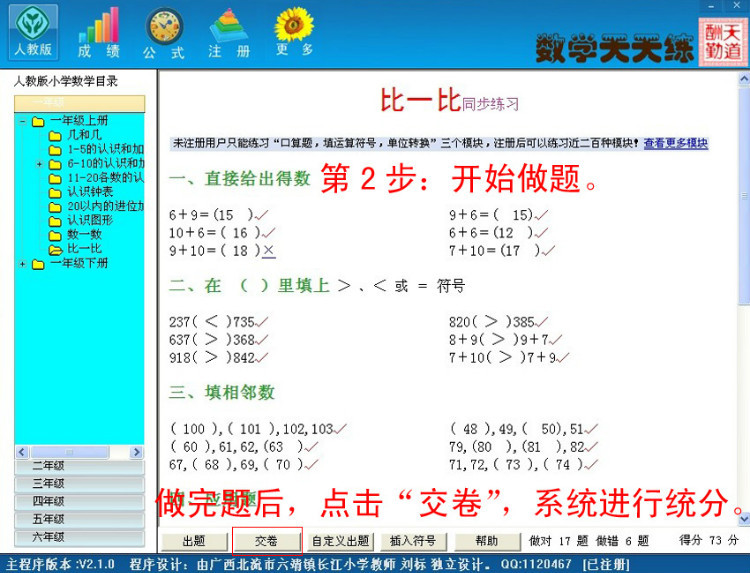Open the 人教版 textbook edition icon
The height and width of the screenshot is (573, 750).
(x=33, y=32)
